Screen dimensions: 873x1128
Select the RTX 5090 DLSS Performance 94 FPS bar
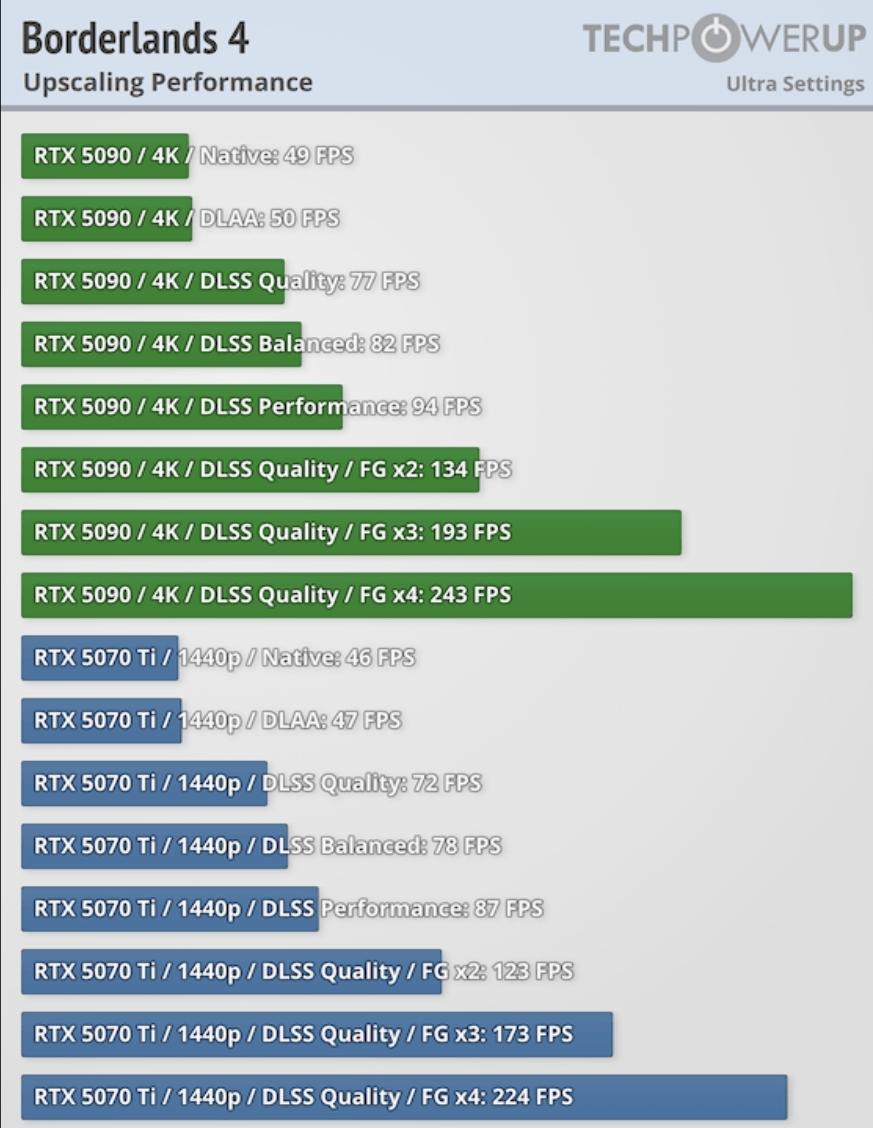point(182,407)
